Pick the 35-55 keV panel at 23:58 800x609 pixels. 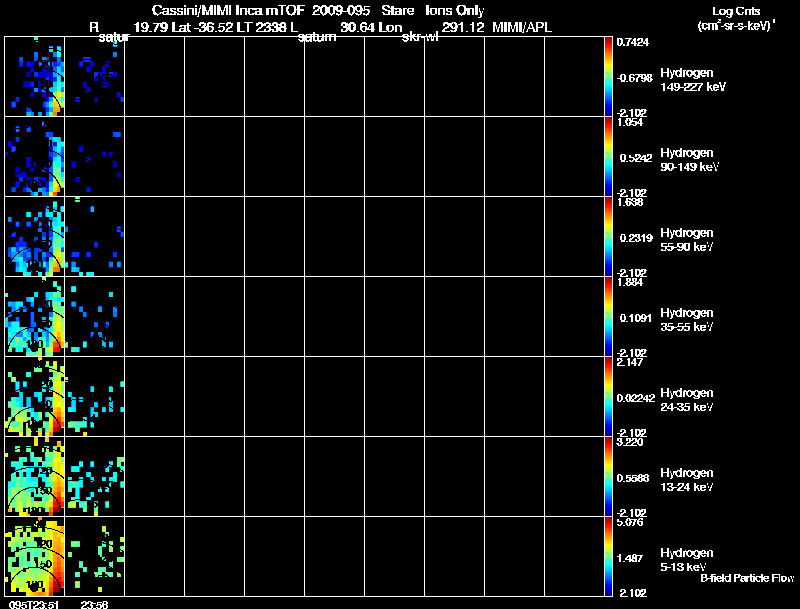tap(94, 317)
